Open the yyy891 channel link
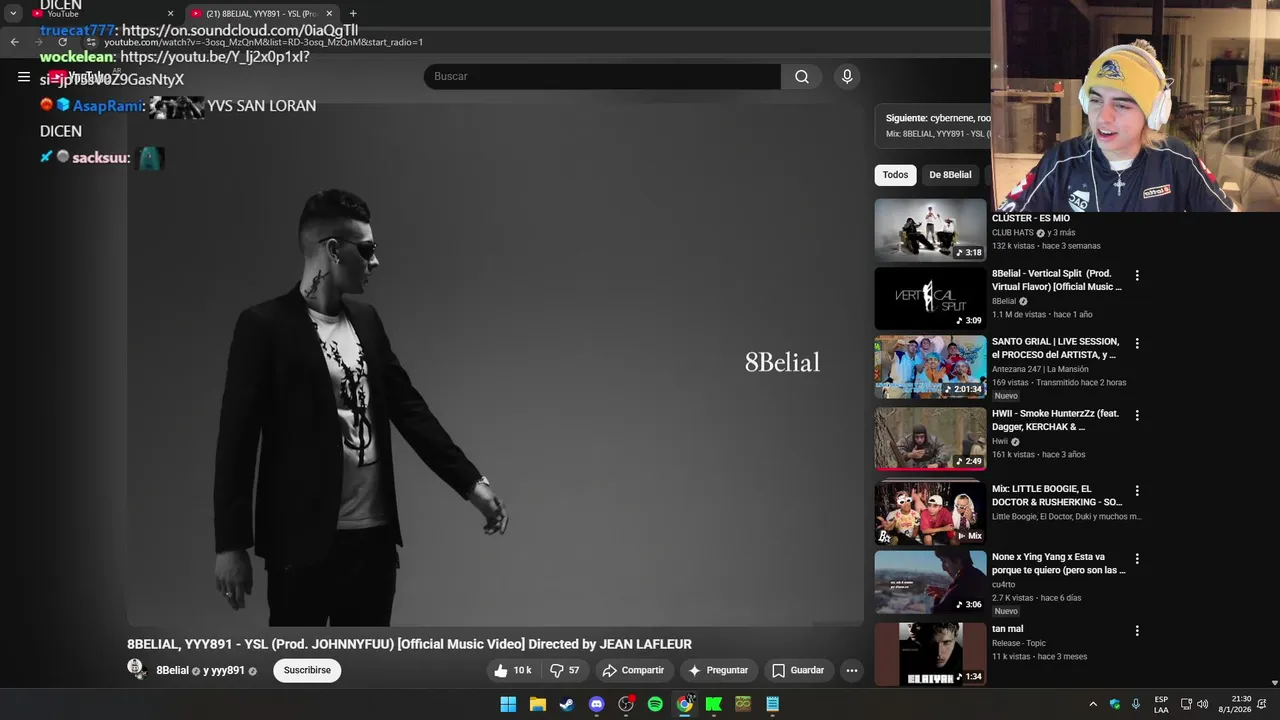The image size is (1280, 720). tap(228, 670)
